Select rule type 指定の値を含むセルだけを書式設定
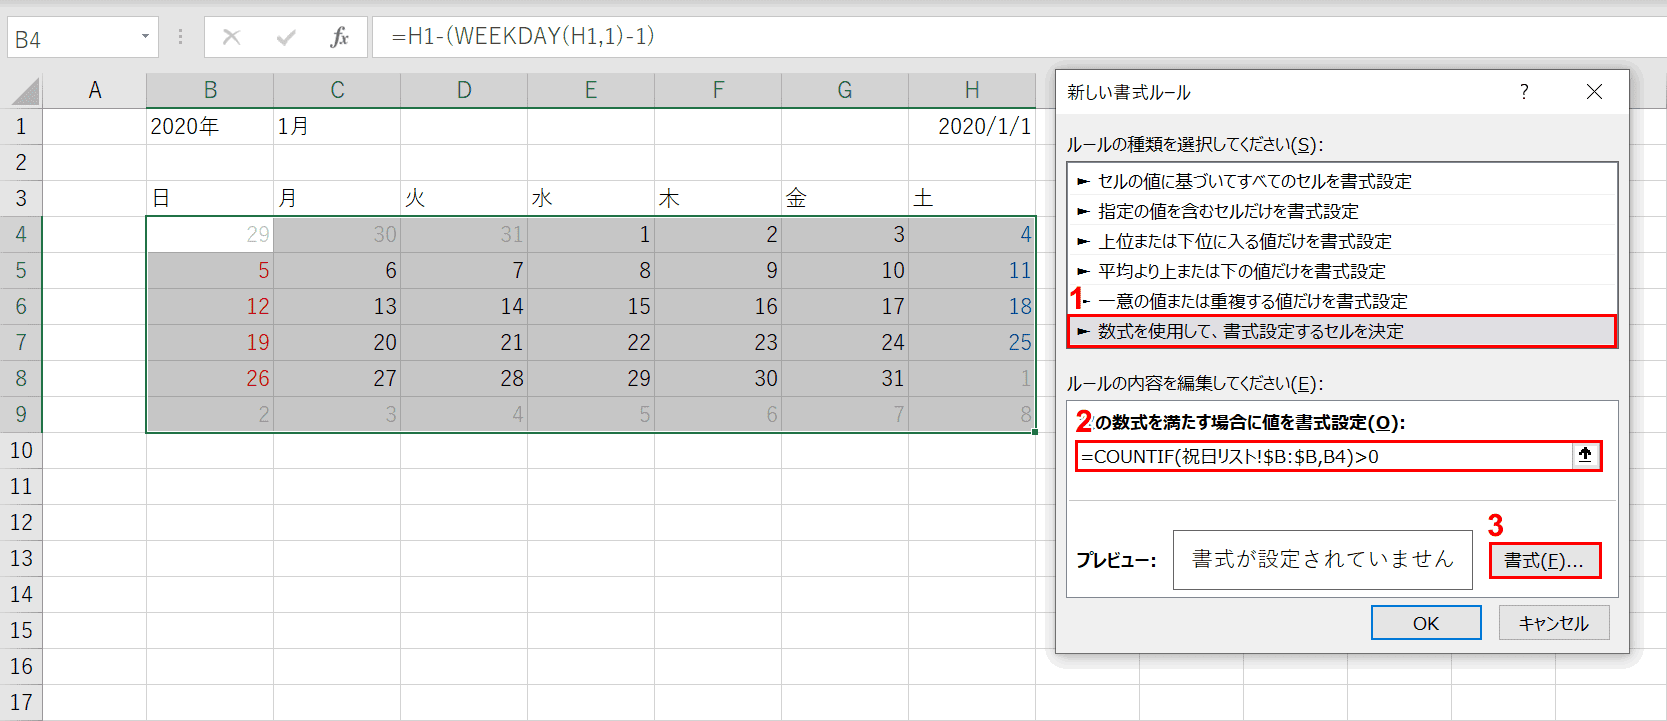The width and height of the screenshot is (1667, 721). [1341, 211]
